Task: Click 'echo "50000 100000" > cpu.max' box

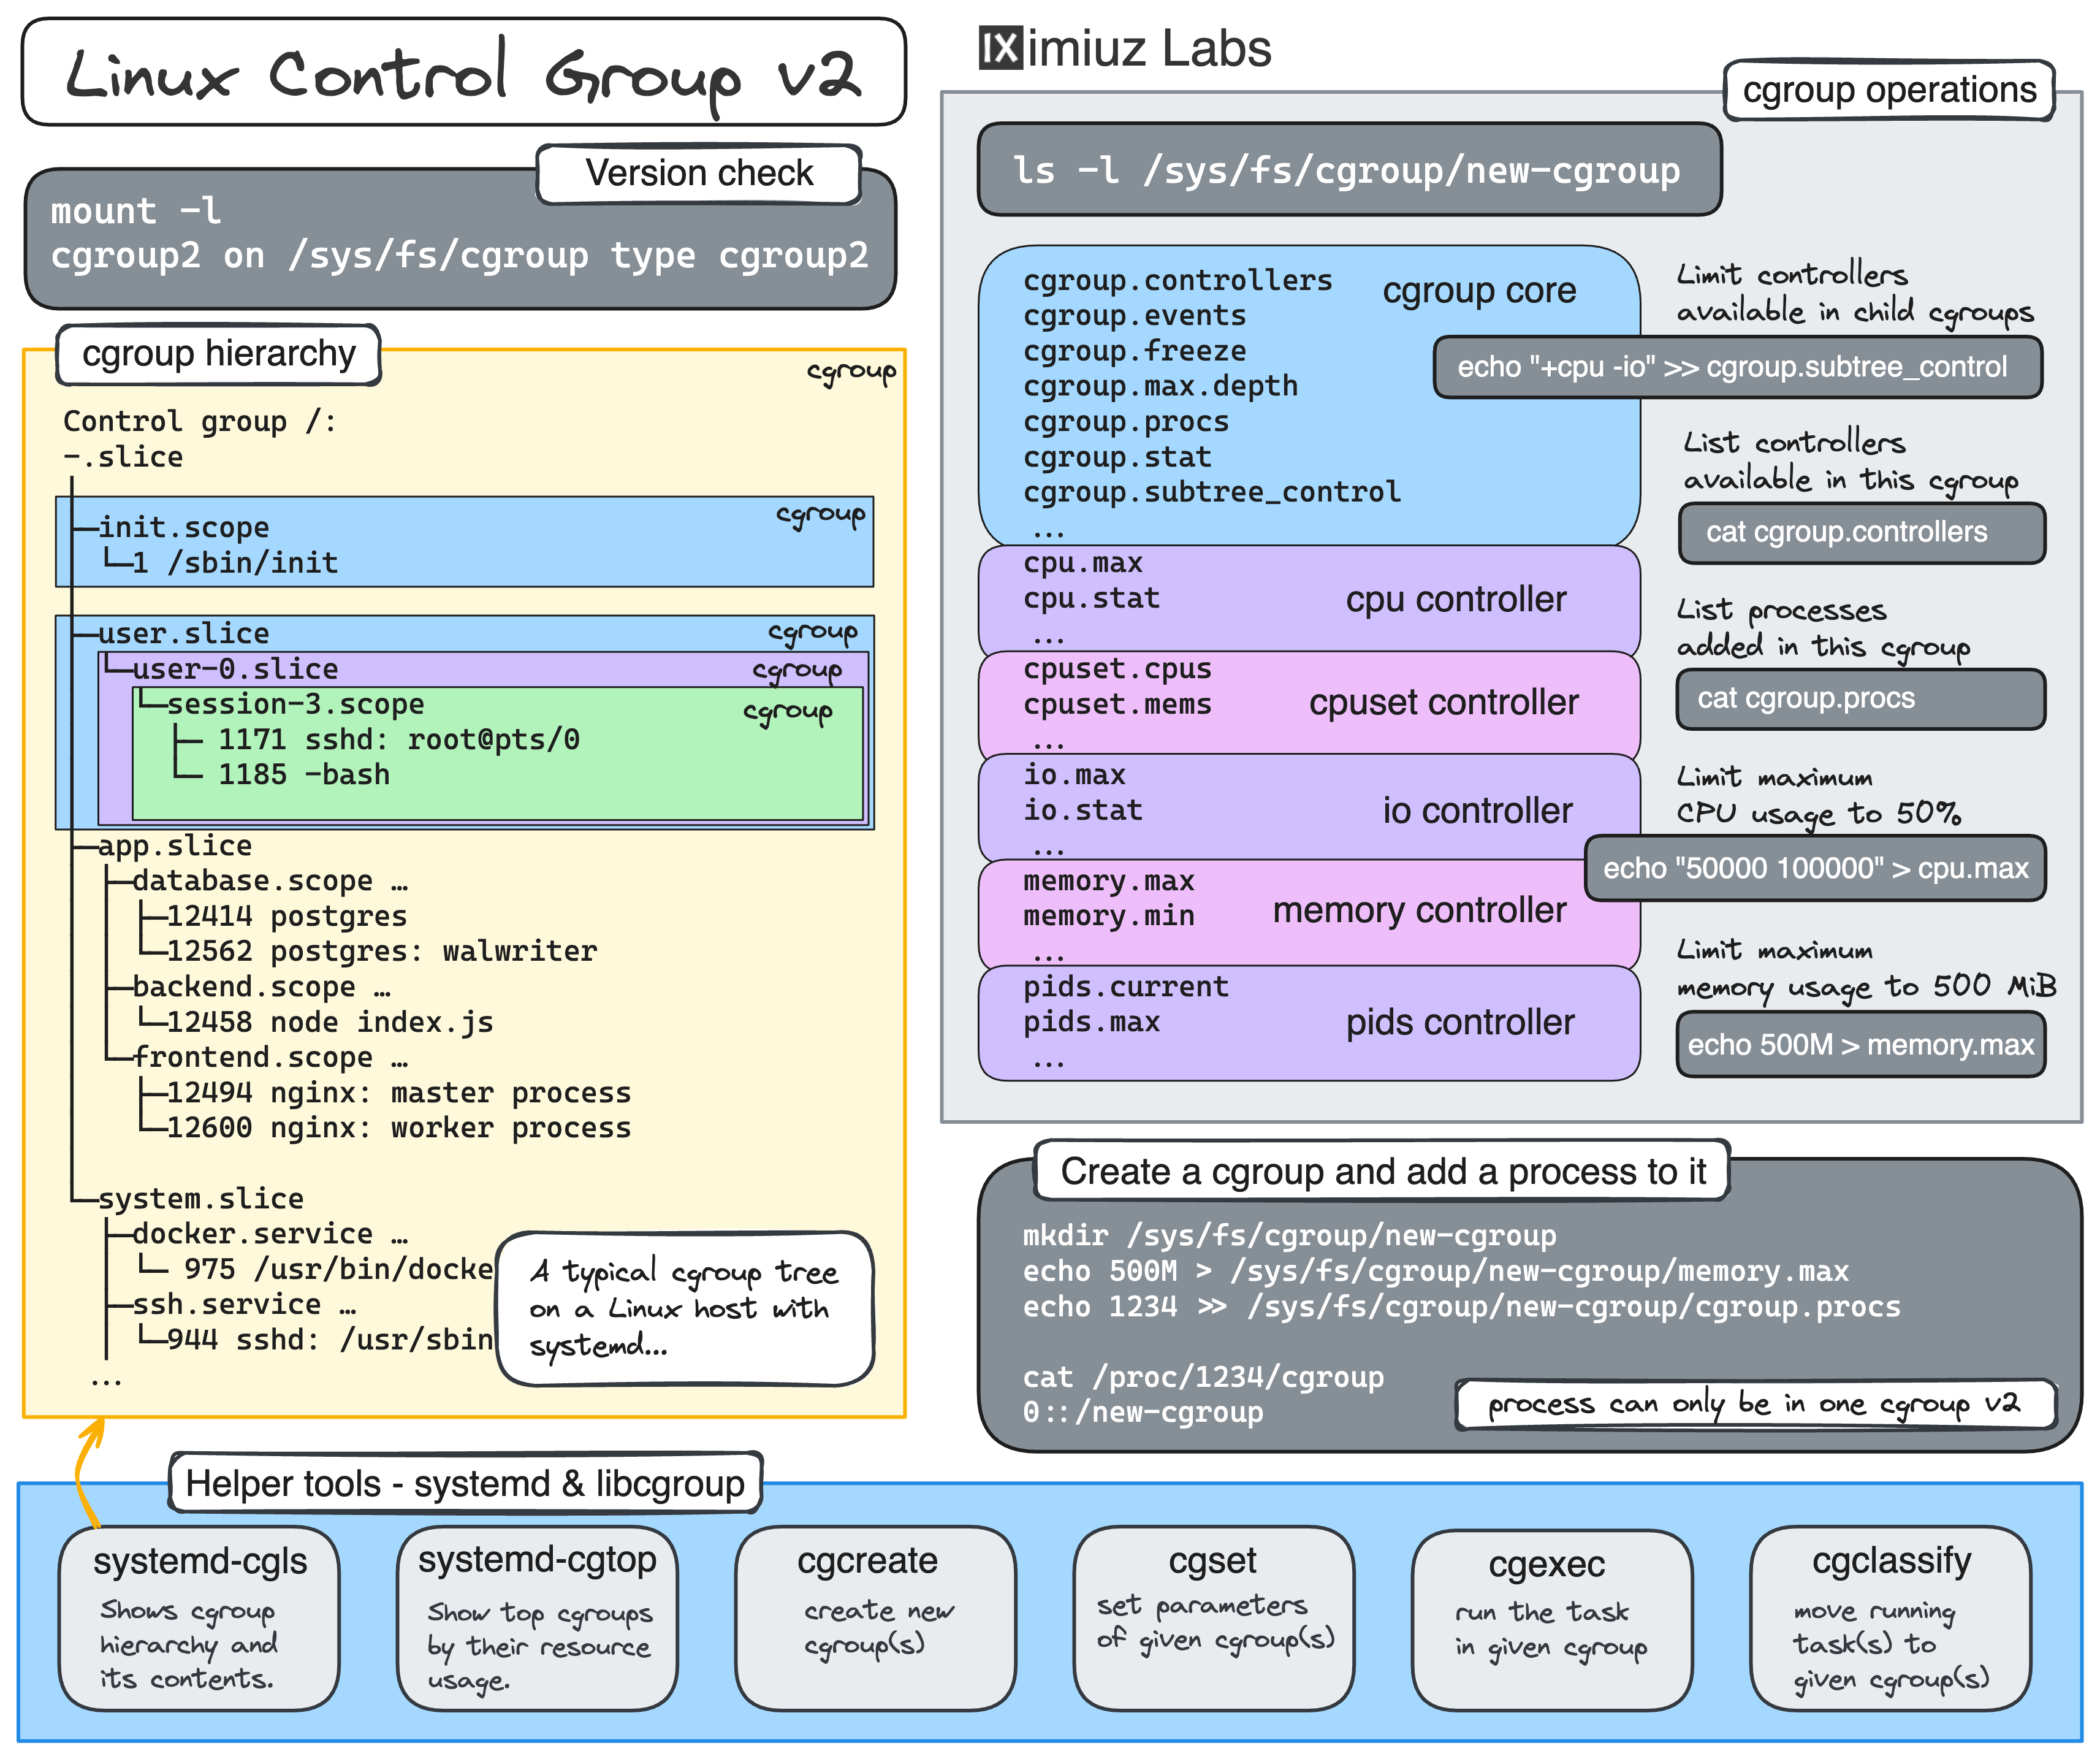Action: (1815, 868)
